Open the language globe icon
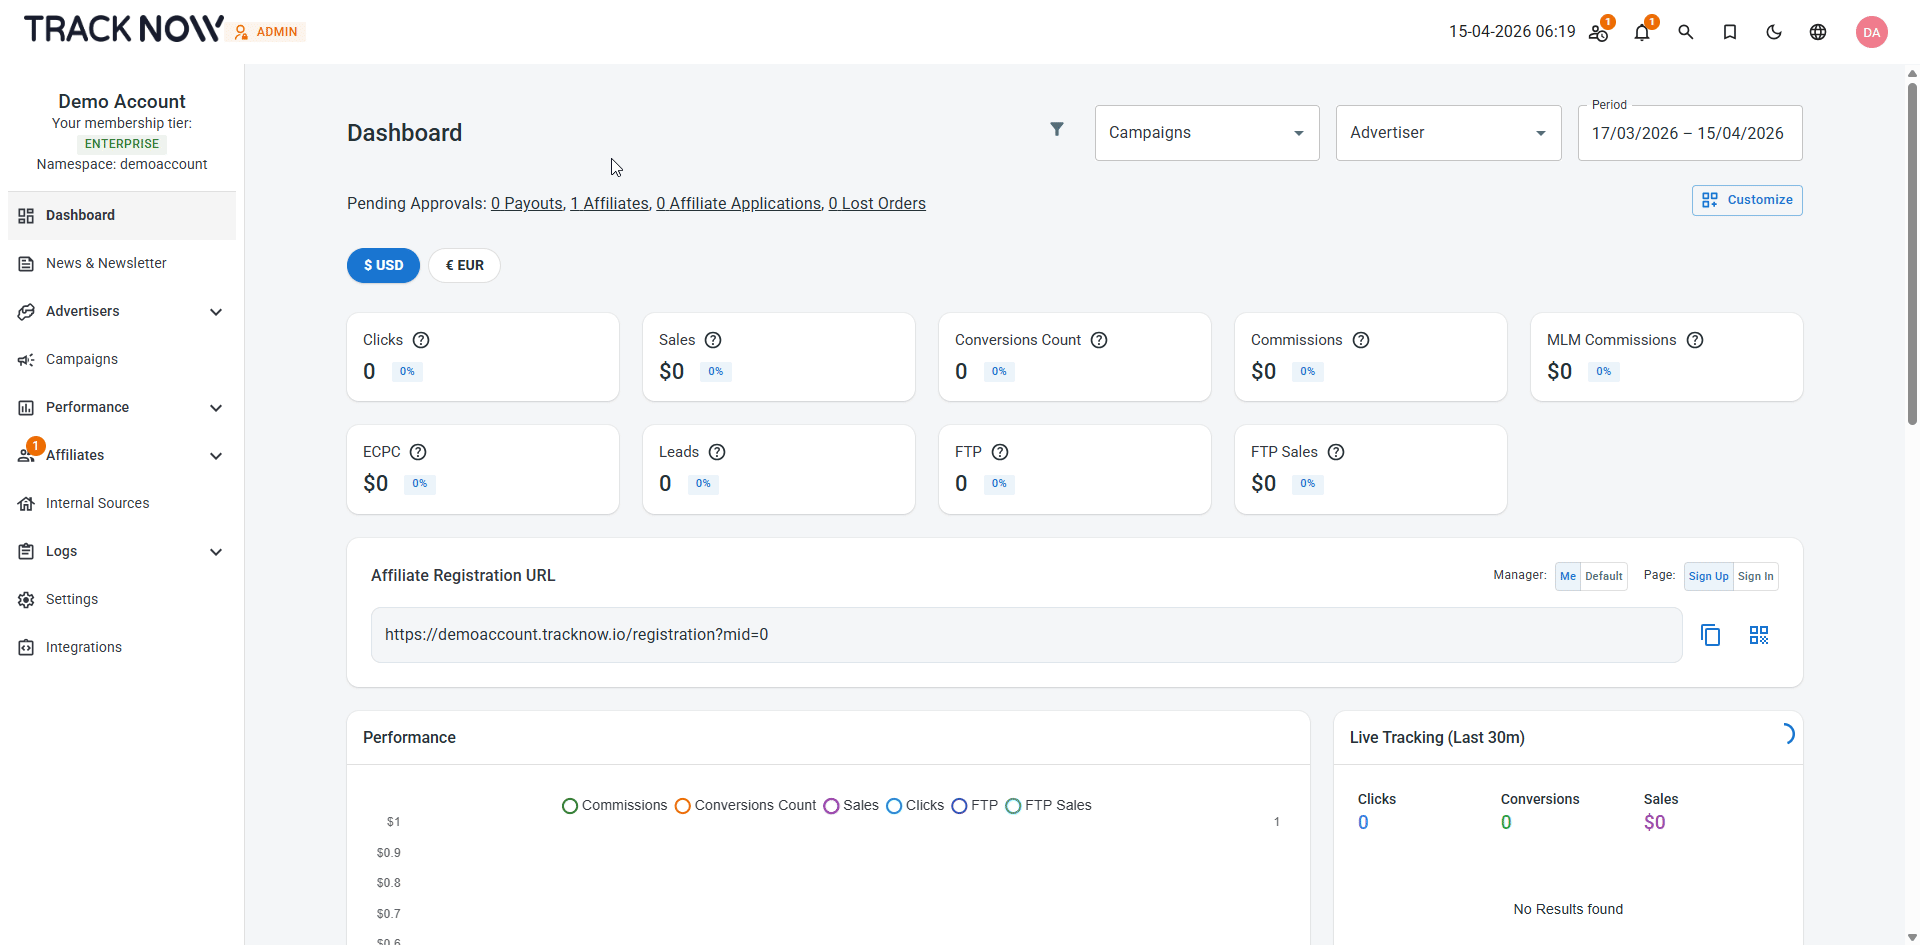The height and width of the screenshot is (945, 1920). coord(1818,32)
